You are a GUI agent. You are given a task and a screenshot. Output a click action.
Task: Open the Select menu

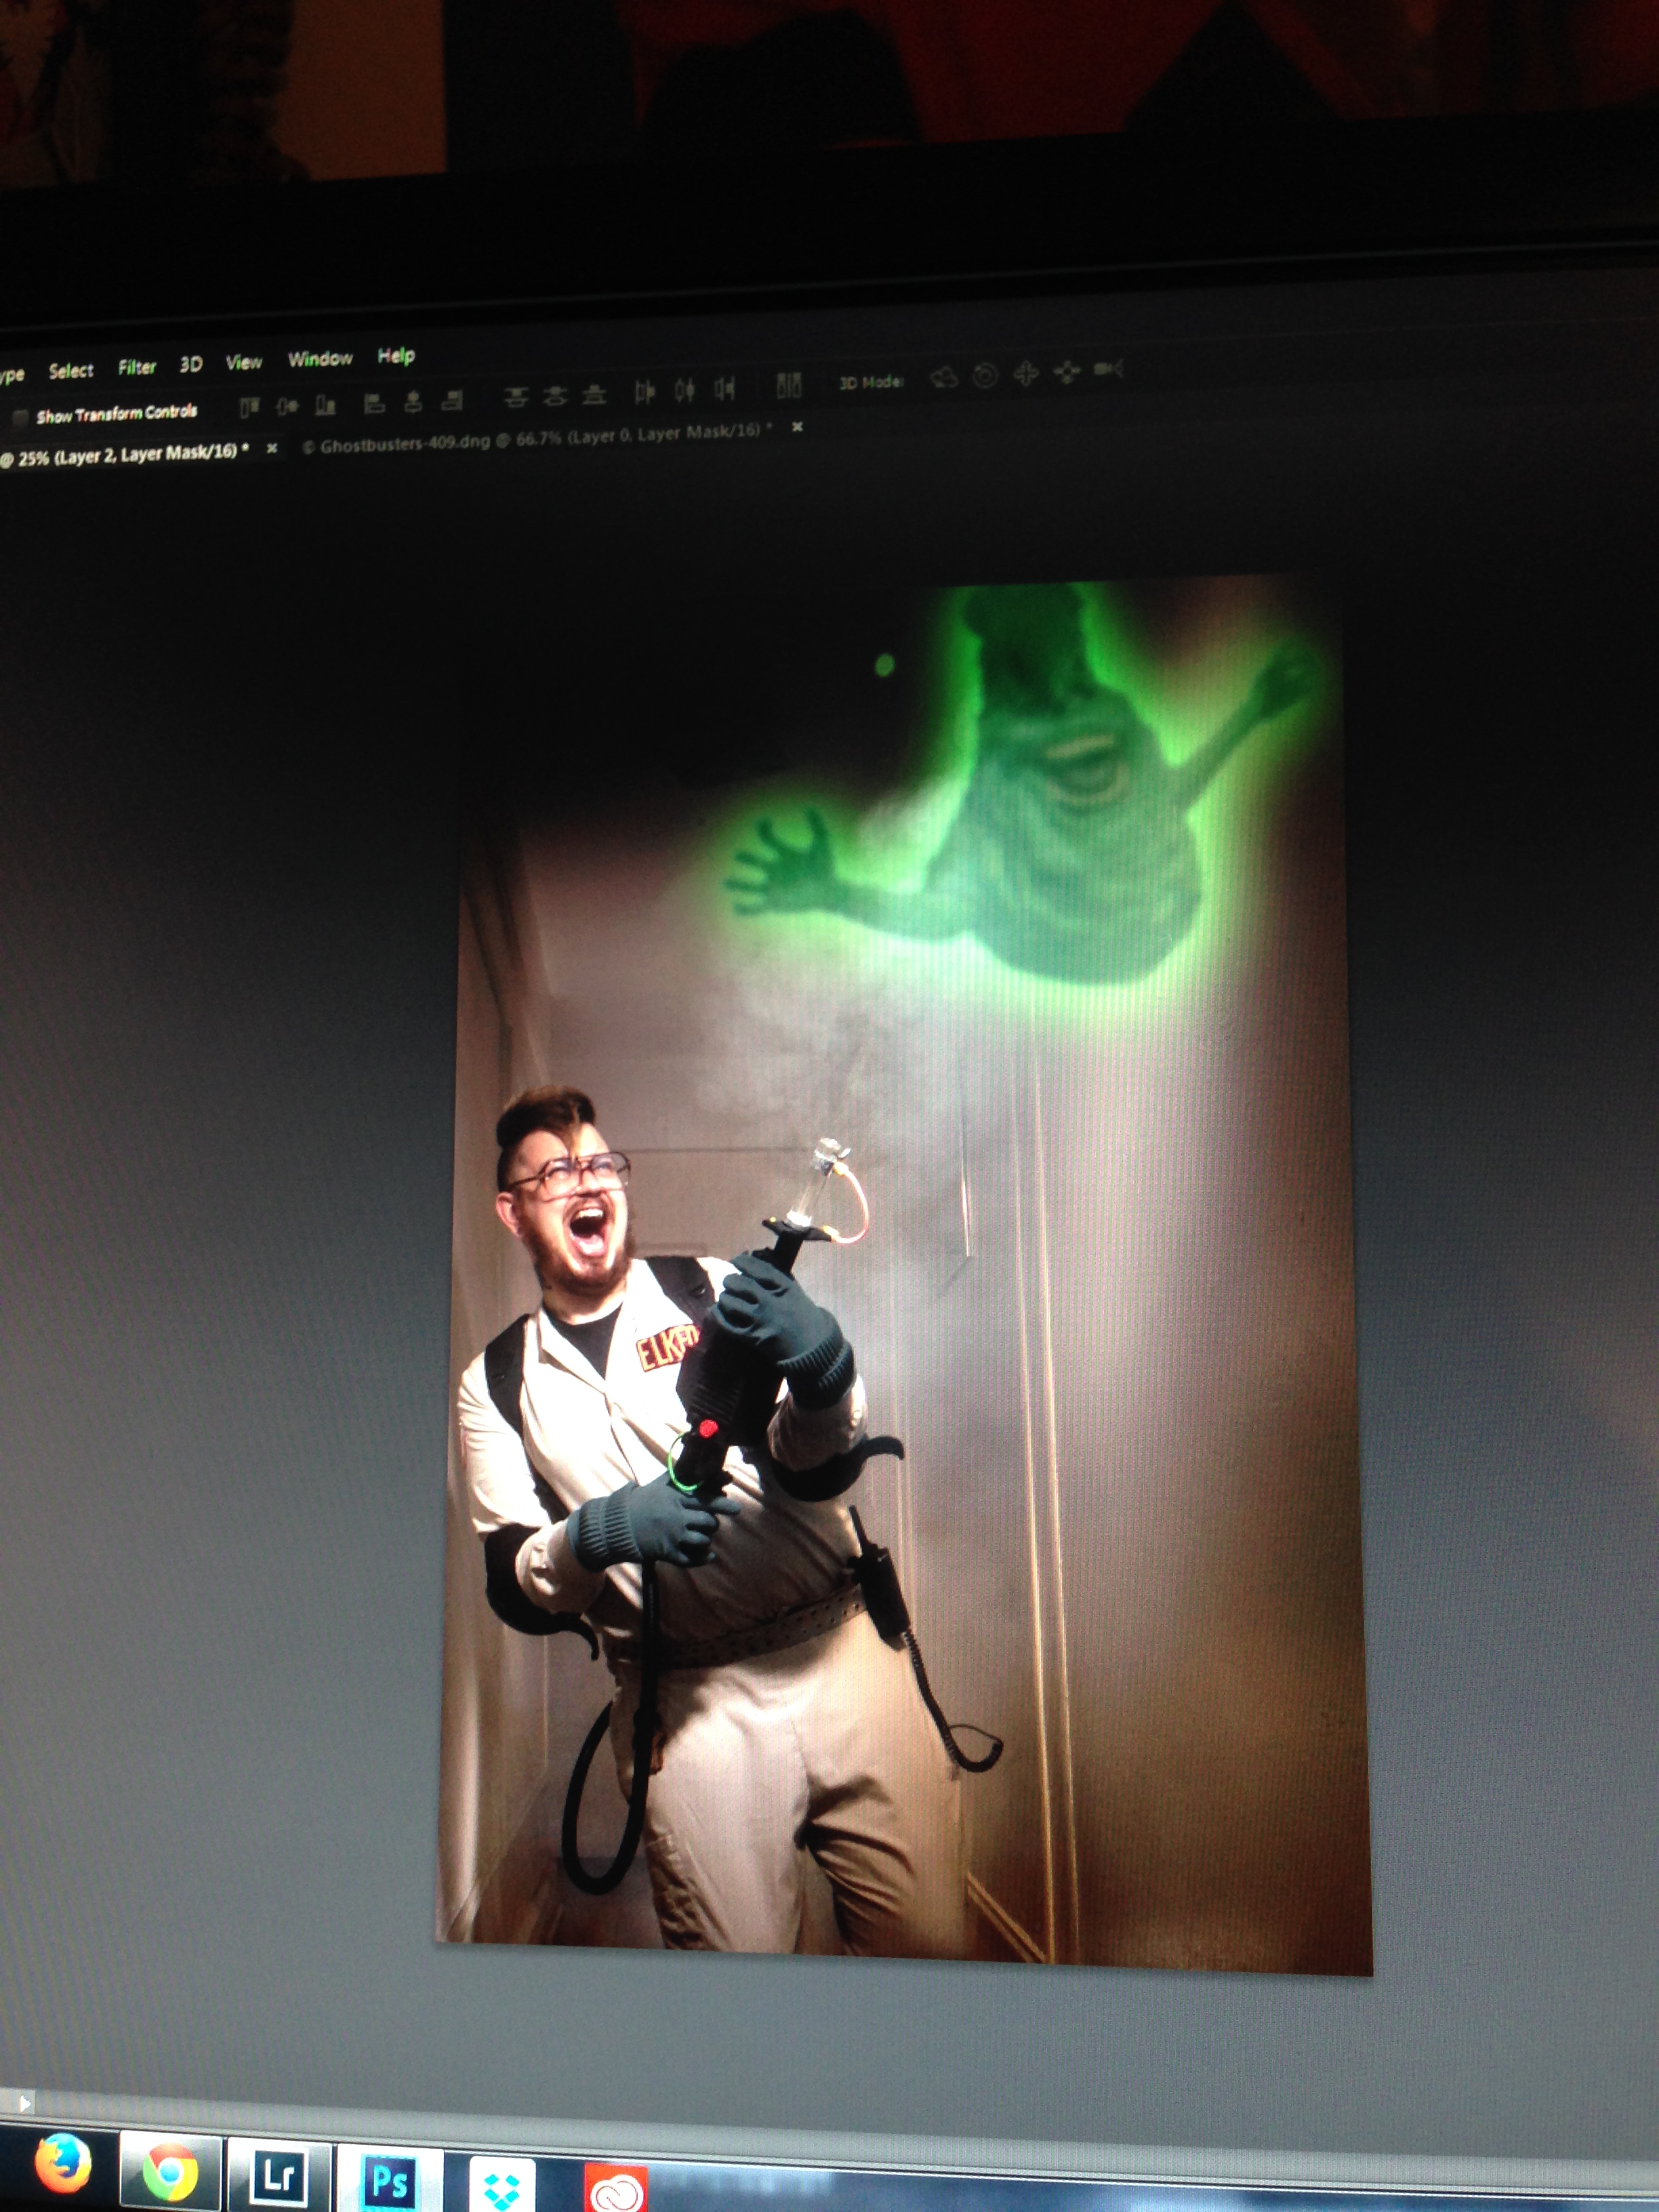coord(71,370)
